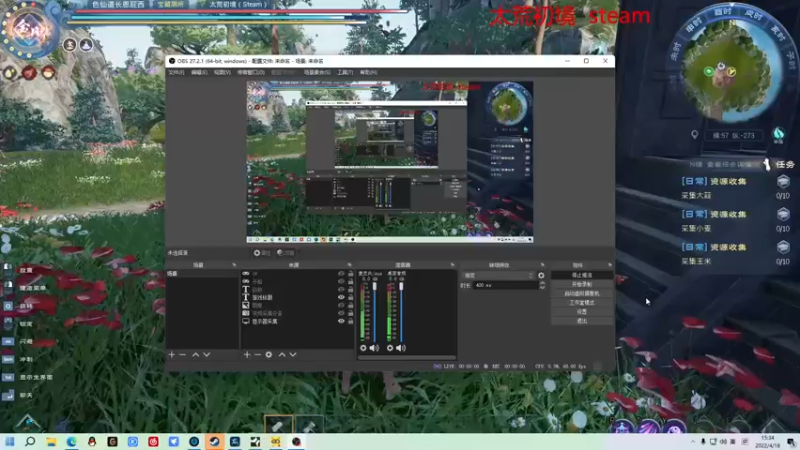800x450 pixels.
Task: Open the 停靠窗口(D) menu in OBS
Action: coord(251,72)
